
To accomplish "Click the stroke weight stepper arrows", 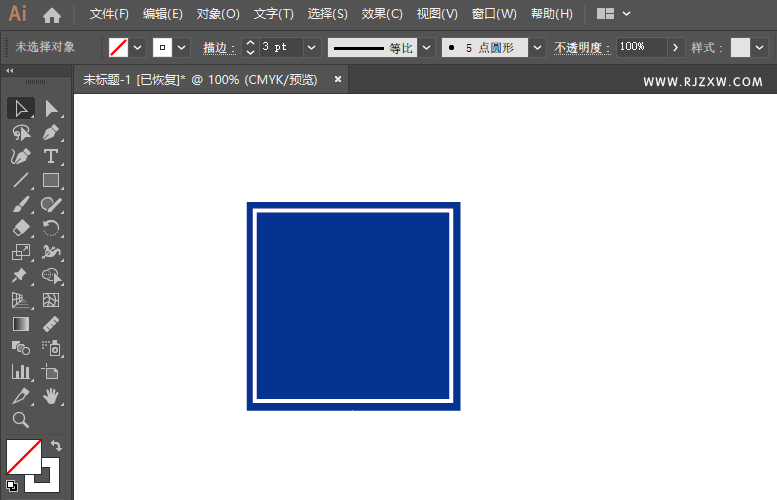I will 250,48.
